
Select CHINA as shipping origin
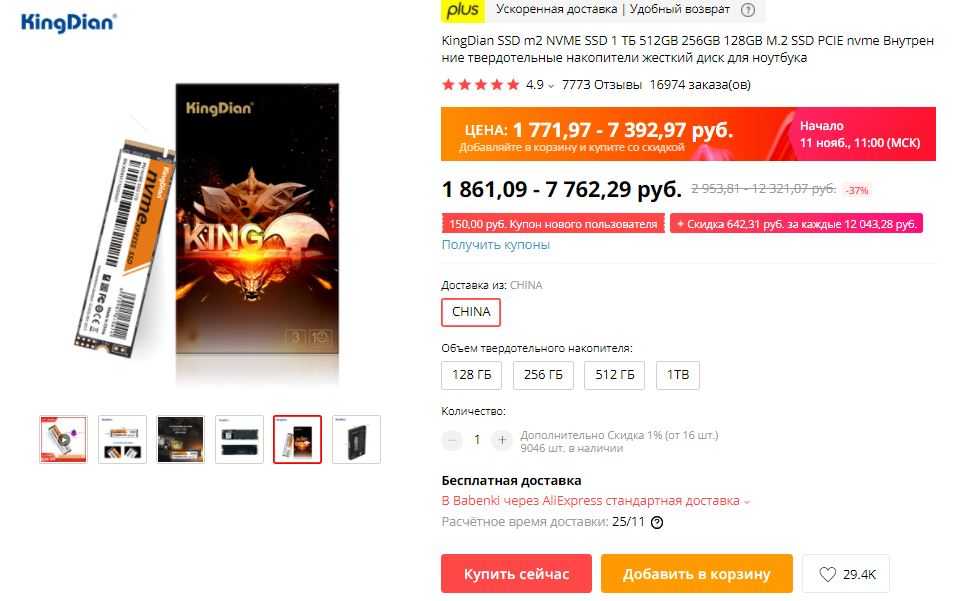pos(471,312)
